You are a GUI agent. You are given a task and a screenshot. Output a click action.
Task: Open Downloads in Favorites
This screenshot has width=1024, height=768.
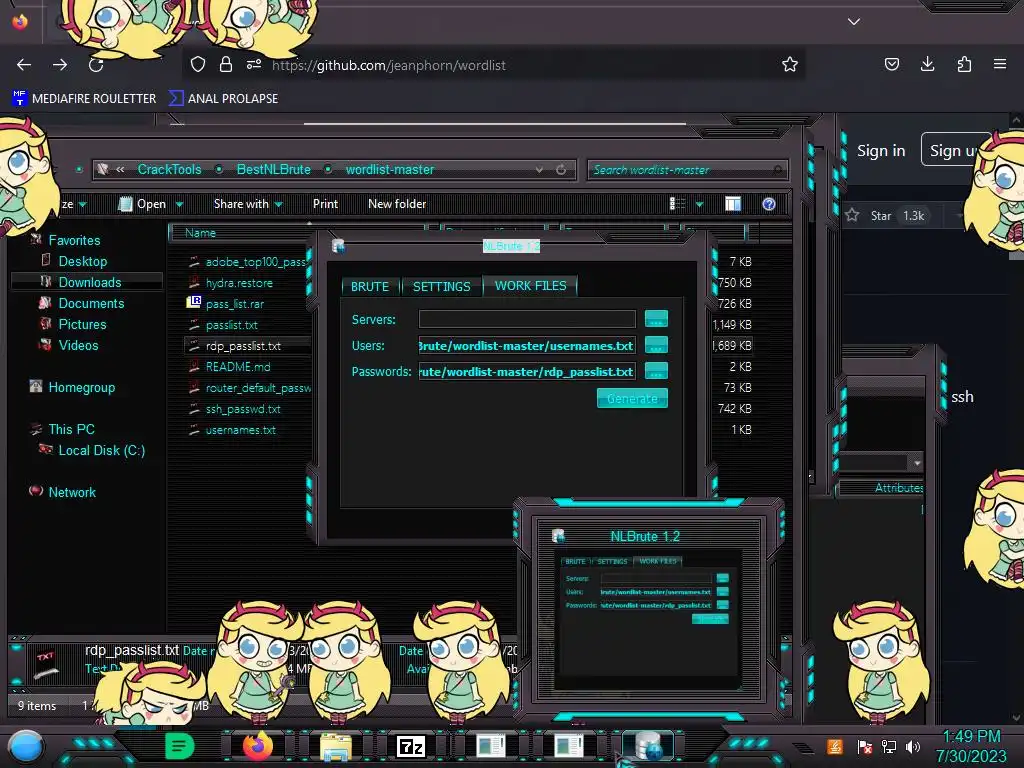tap(90, 282)
